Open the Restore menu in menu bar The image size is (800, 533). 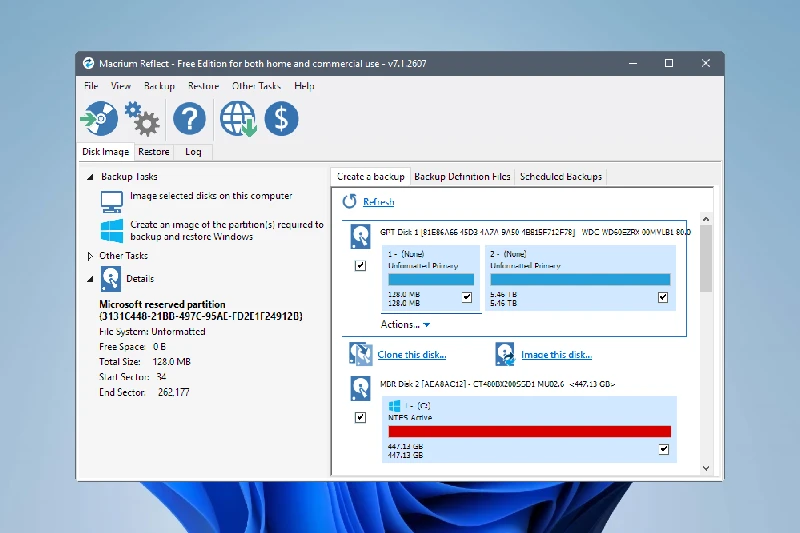pos(203,87)
